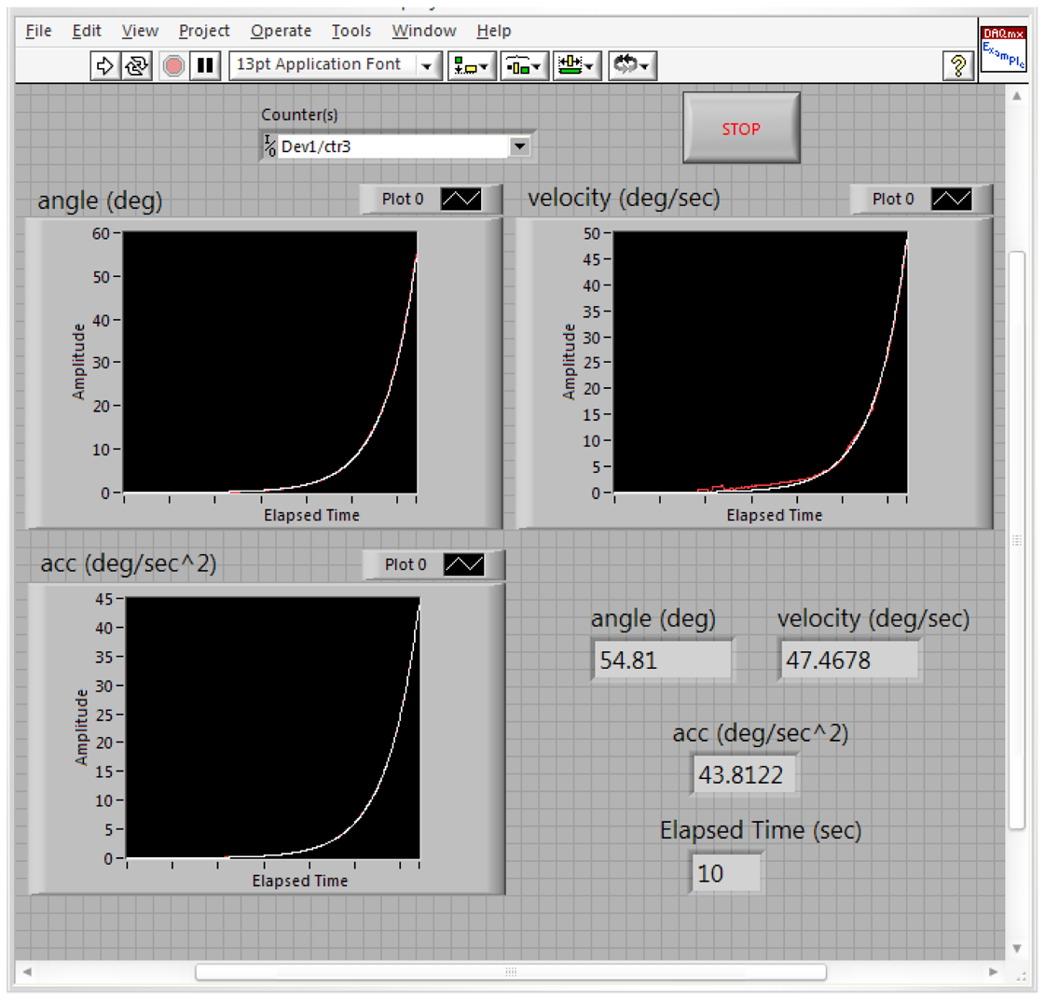1045x1000 pixels.
Task: Click Plot 0 legend swatch on velocity graph
Action: [951, 199]
